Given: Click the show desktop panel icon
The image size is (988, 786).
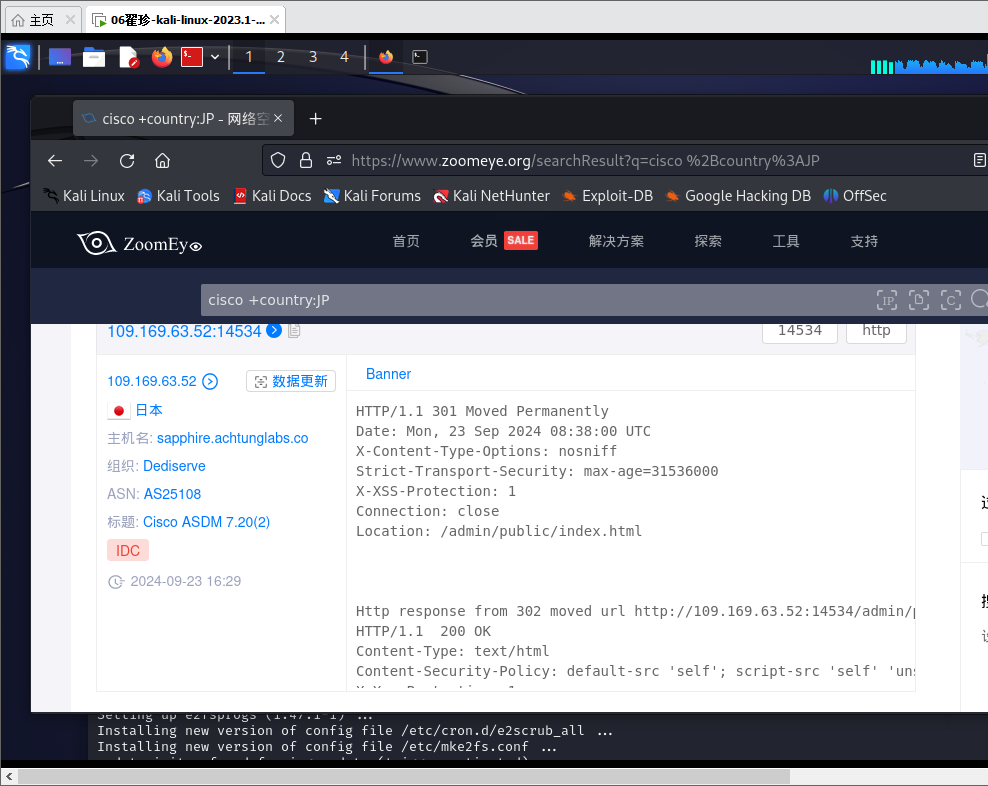Looking at the screenshot, I should click(x=59, y=57).
